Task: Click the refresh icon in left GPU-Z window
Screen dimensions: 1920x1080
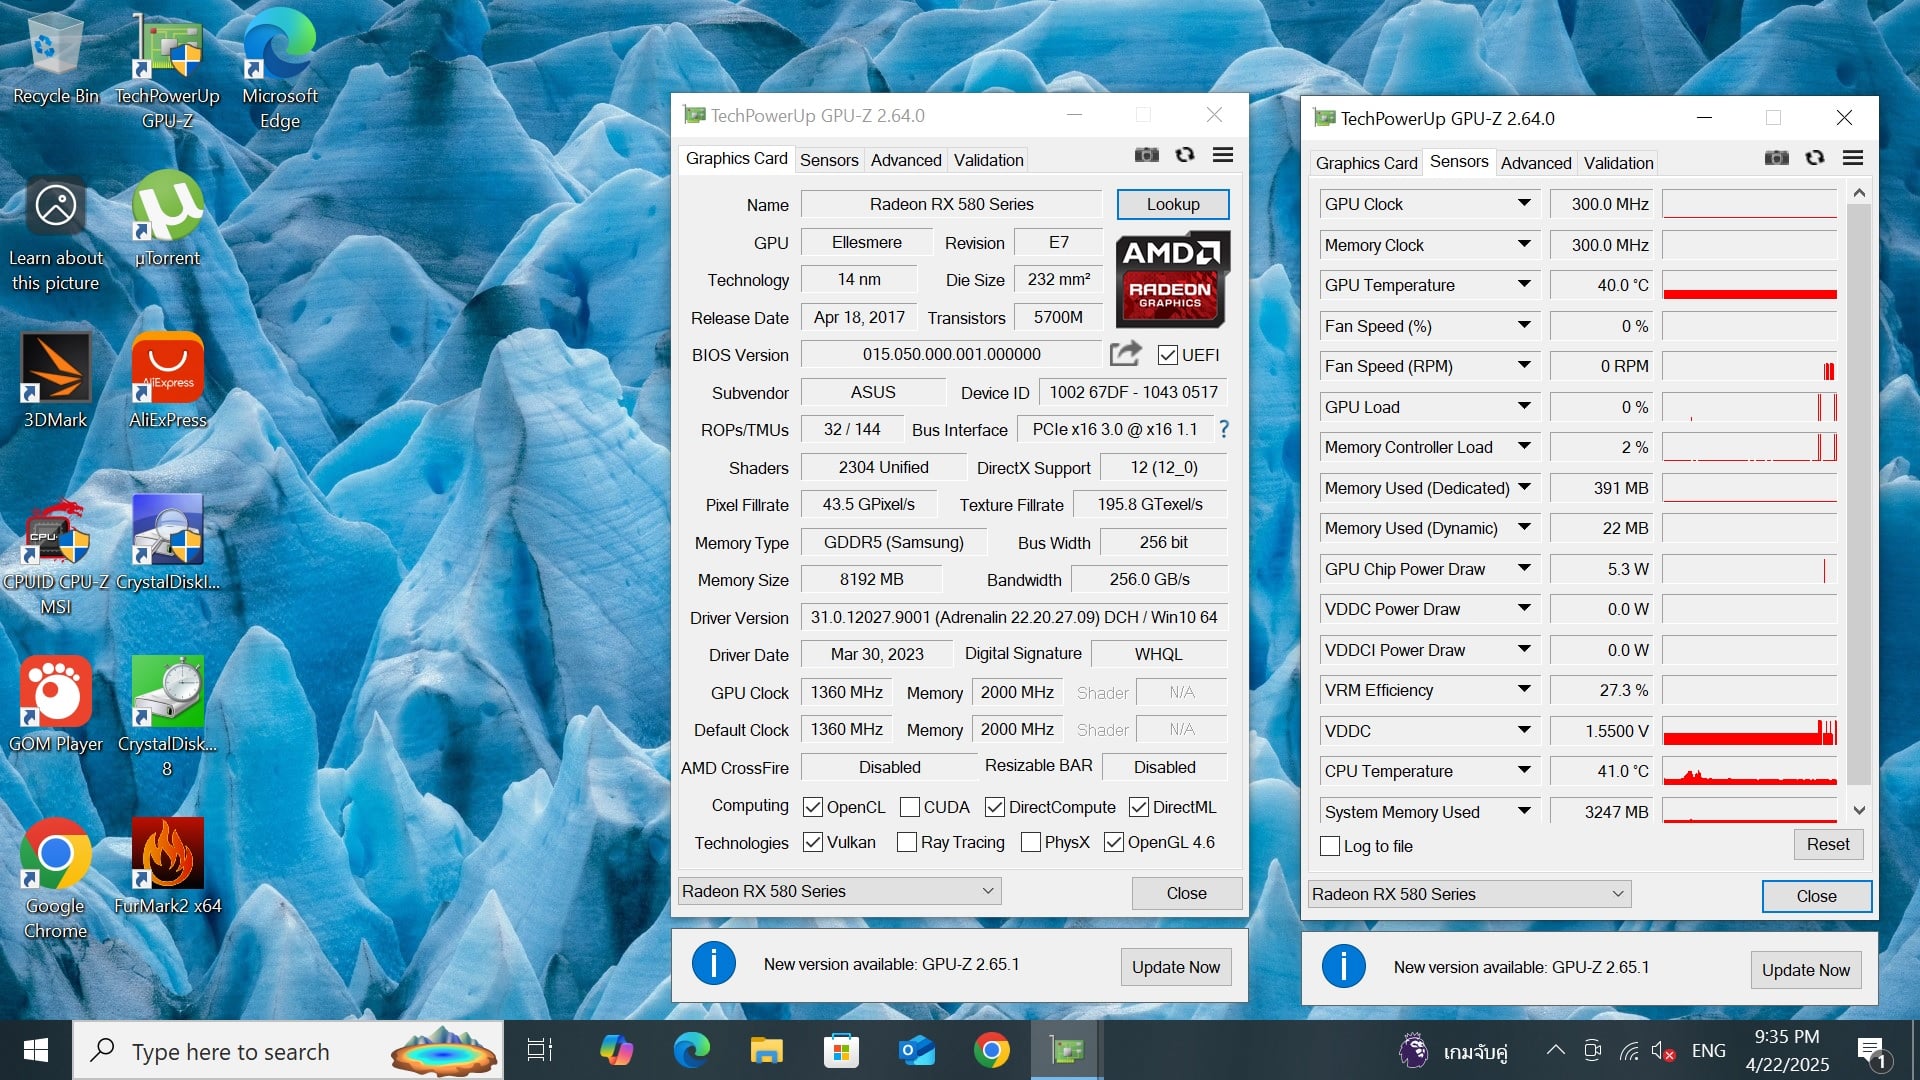Action: 1185,155
